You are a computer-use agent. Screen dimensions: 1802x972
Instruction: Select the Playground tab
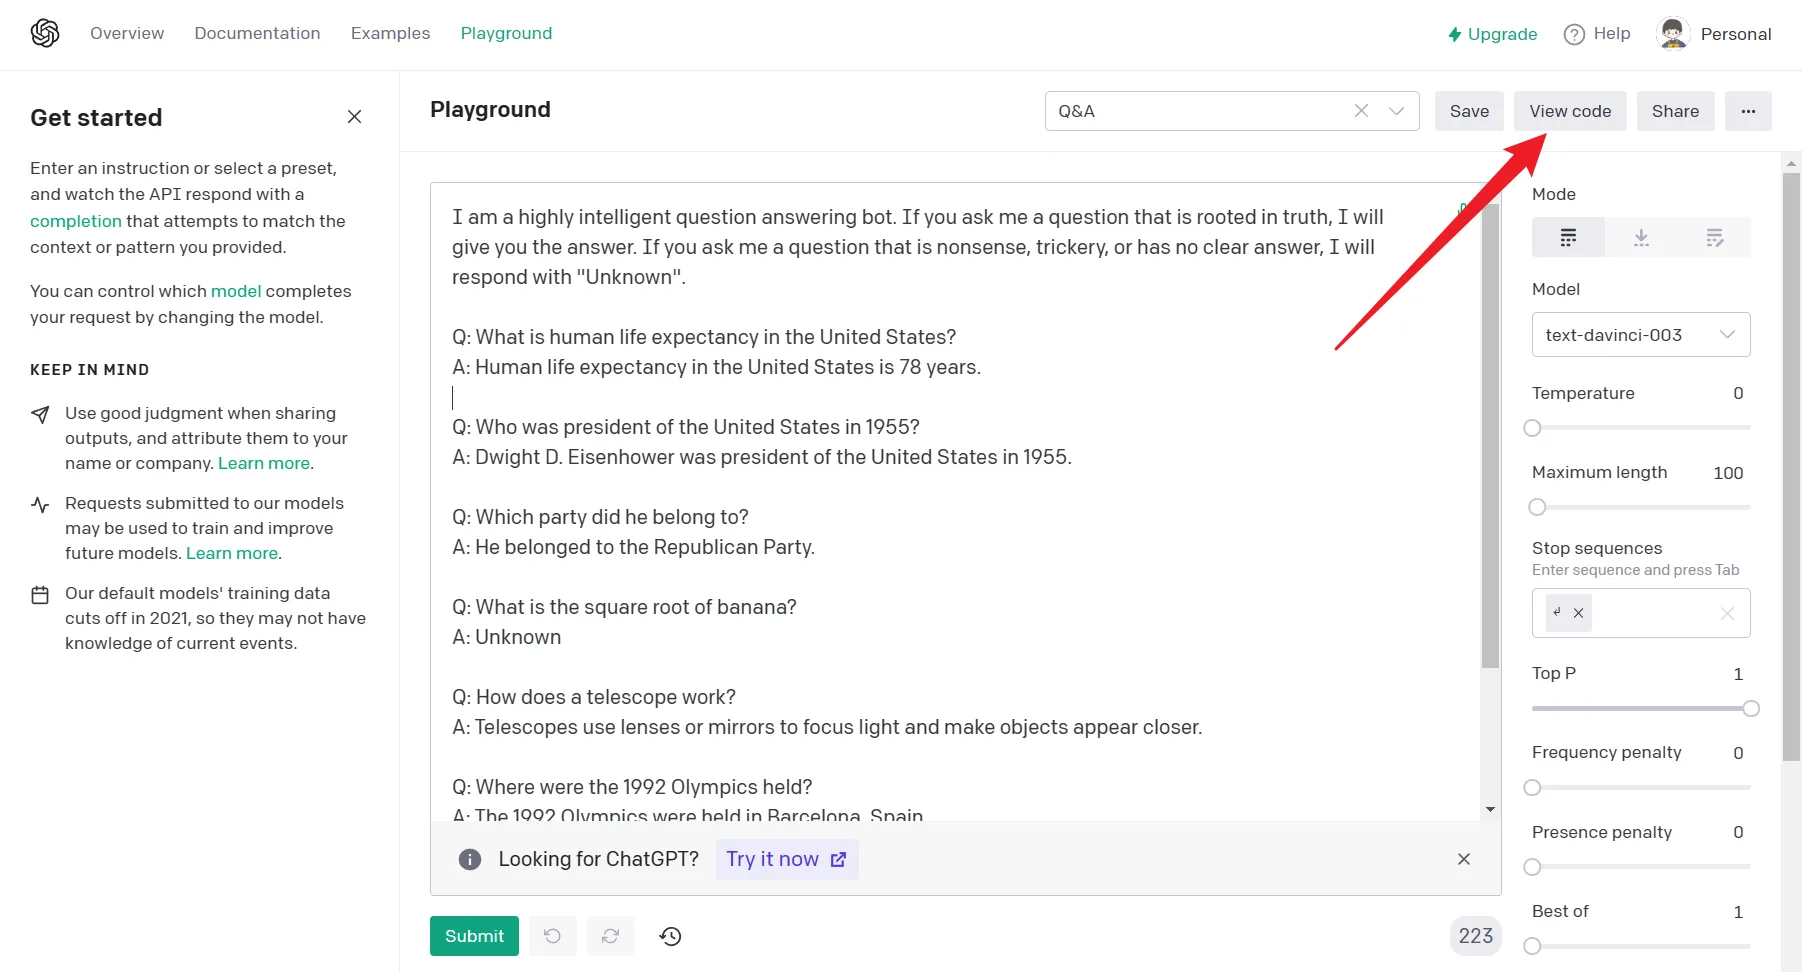pyautogui.click(x=506, y=33)
